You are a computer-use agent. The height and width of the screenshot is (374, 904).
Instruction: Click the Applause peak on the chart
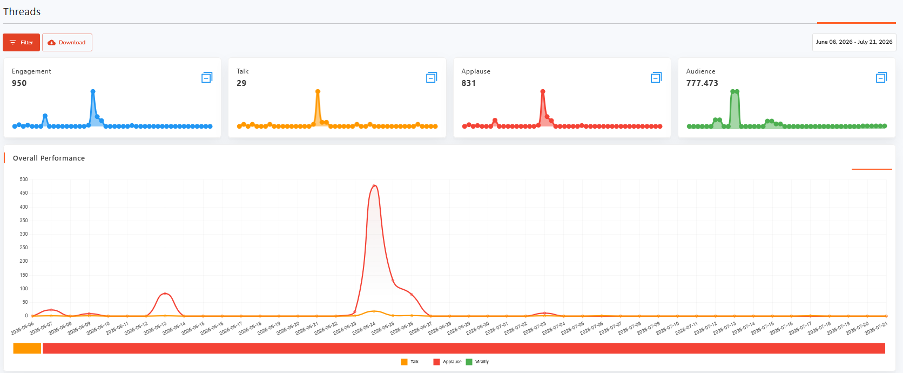point(374,186)
